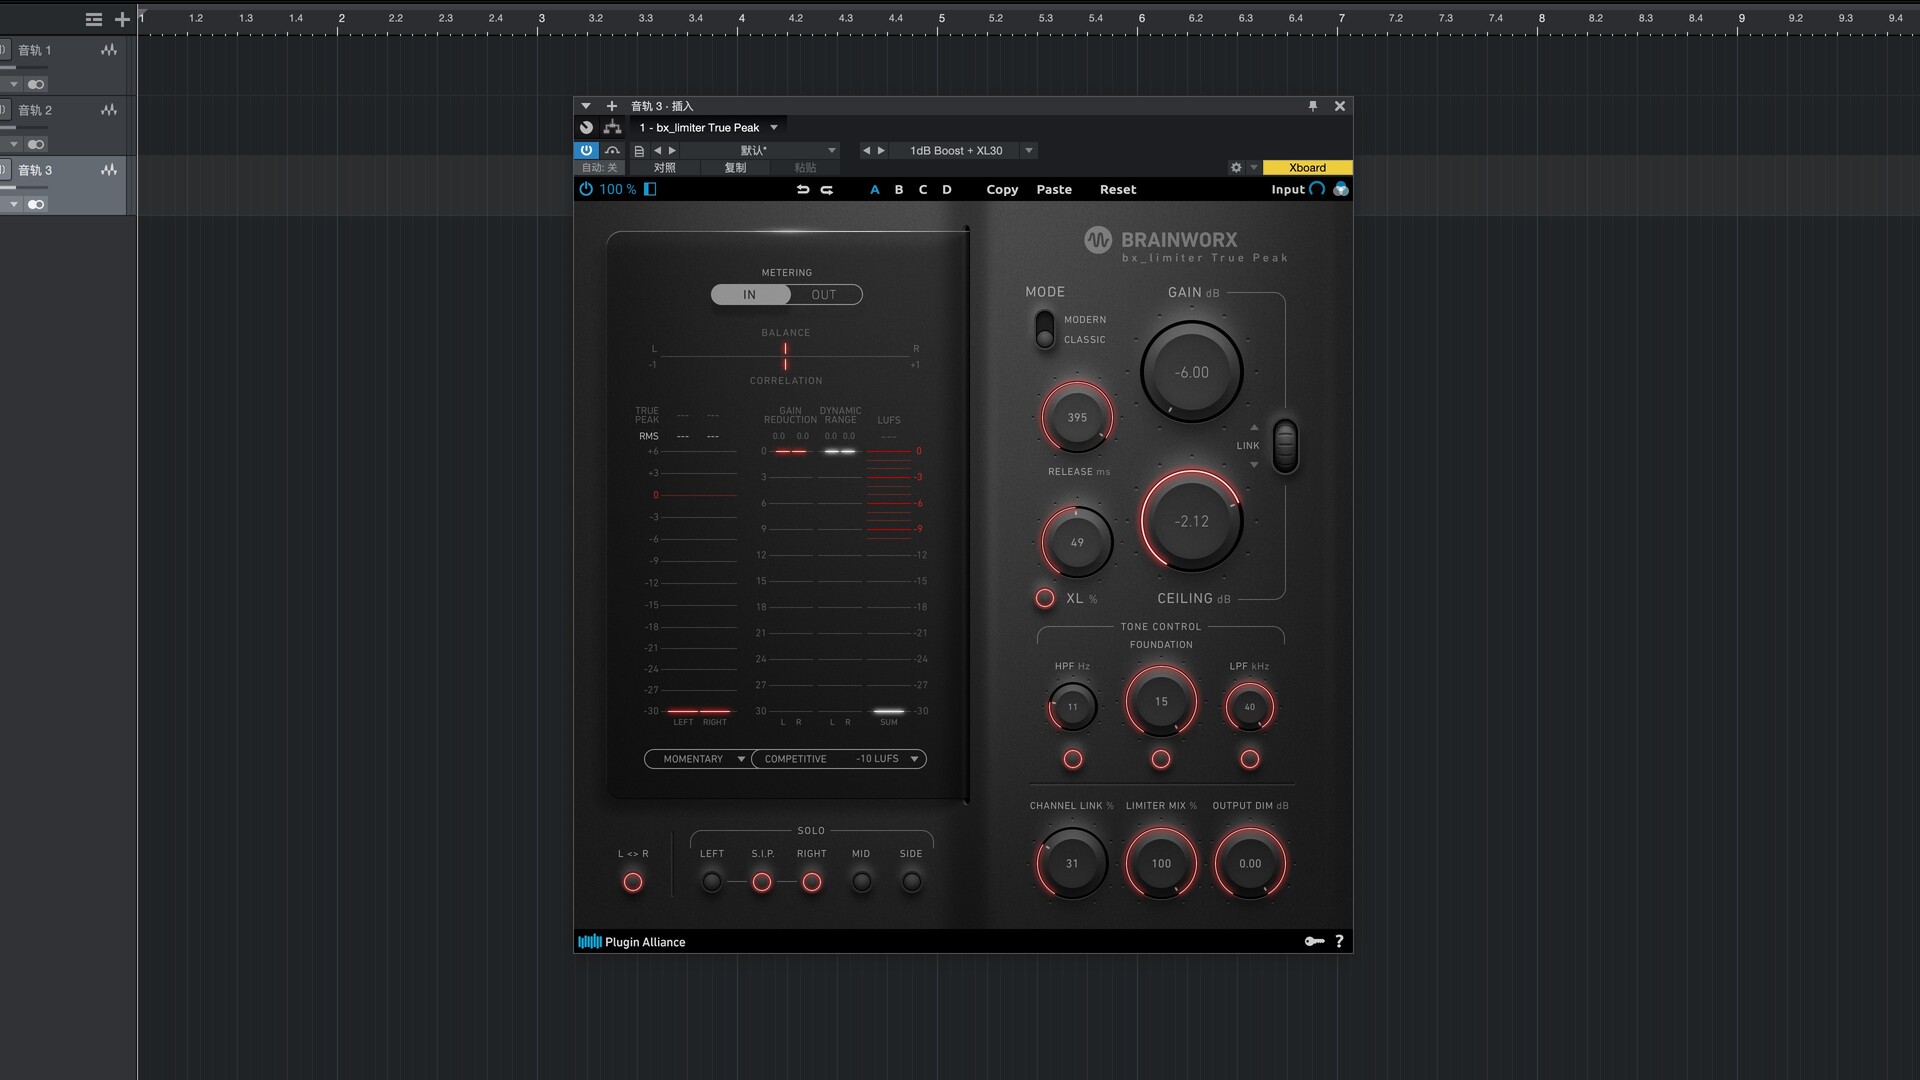
Task: Go to next preset 默认
Action: (x=672, y=151)
